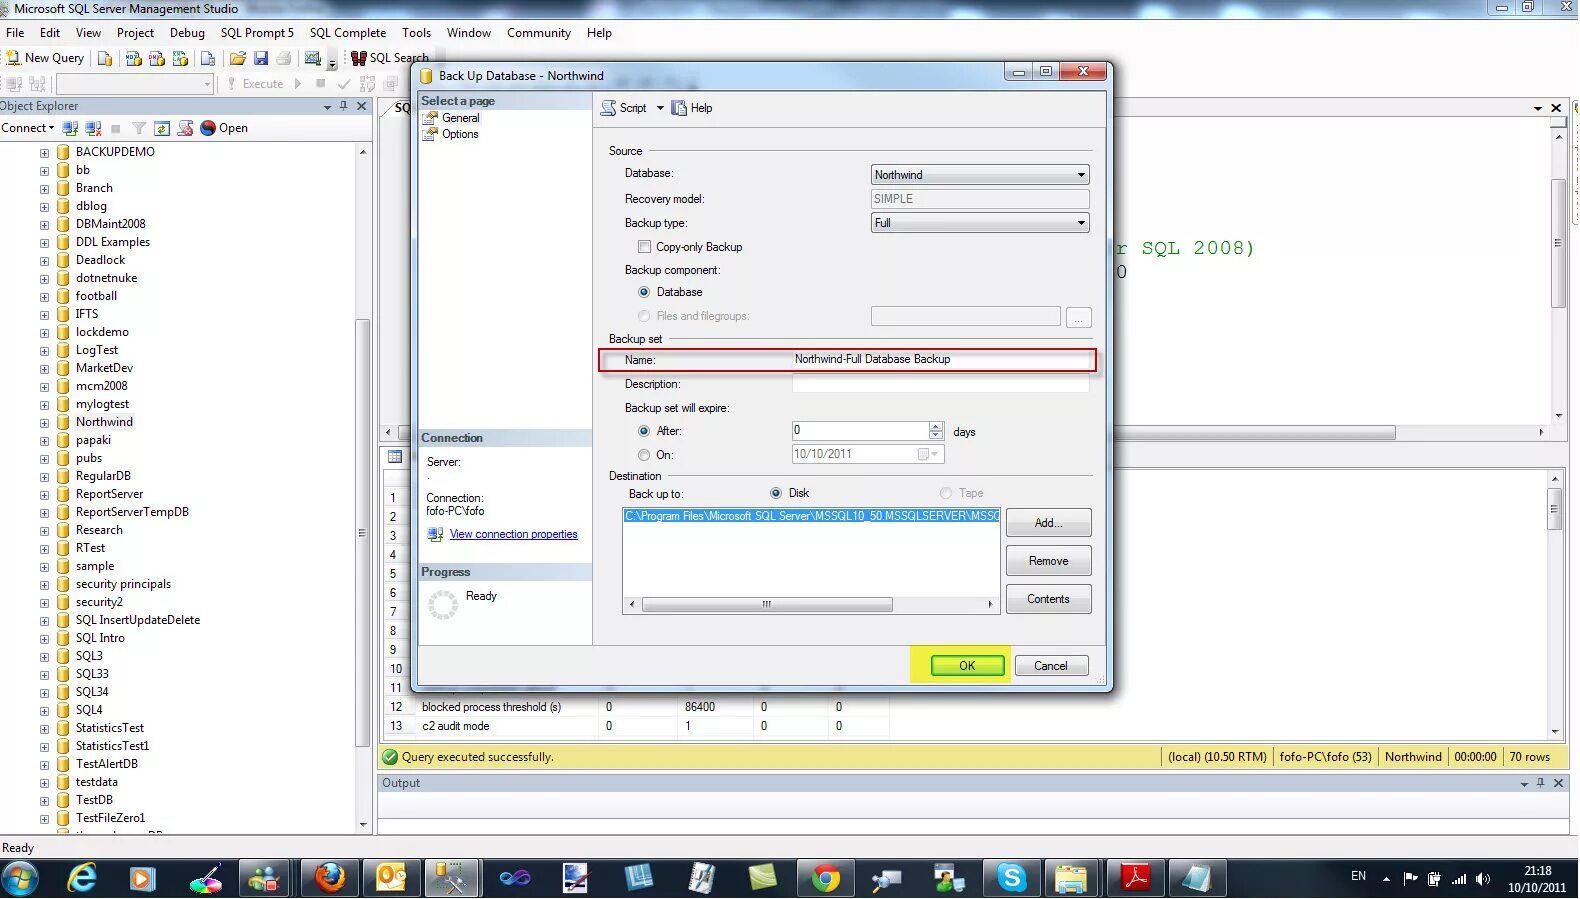Open the SQL Prompt 5 menu
1580x899 pixels.
(x=257, y=33)
